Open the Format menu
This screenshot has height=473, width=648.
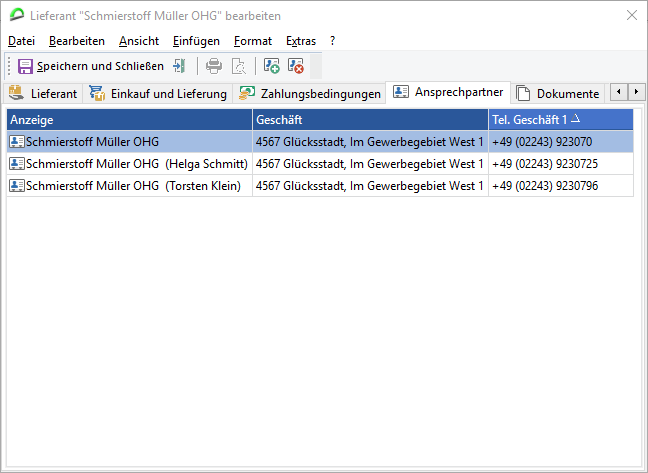pyautogui.click(x=253, y=41)
